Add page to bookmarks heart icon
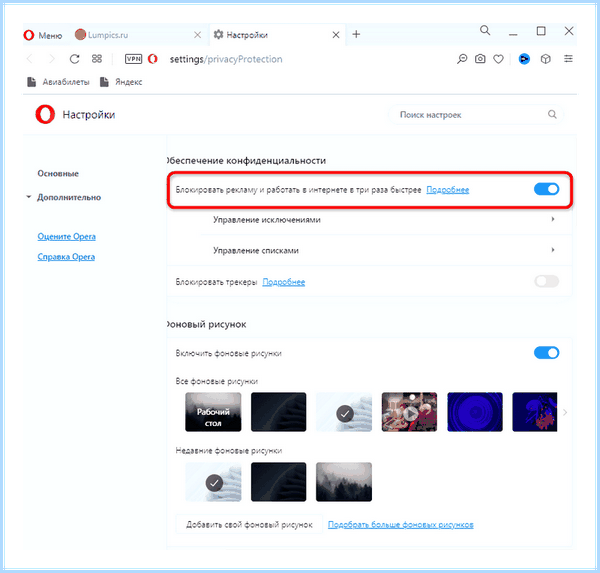This screenshot has height=573, width=600. point(498,59)
